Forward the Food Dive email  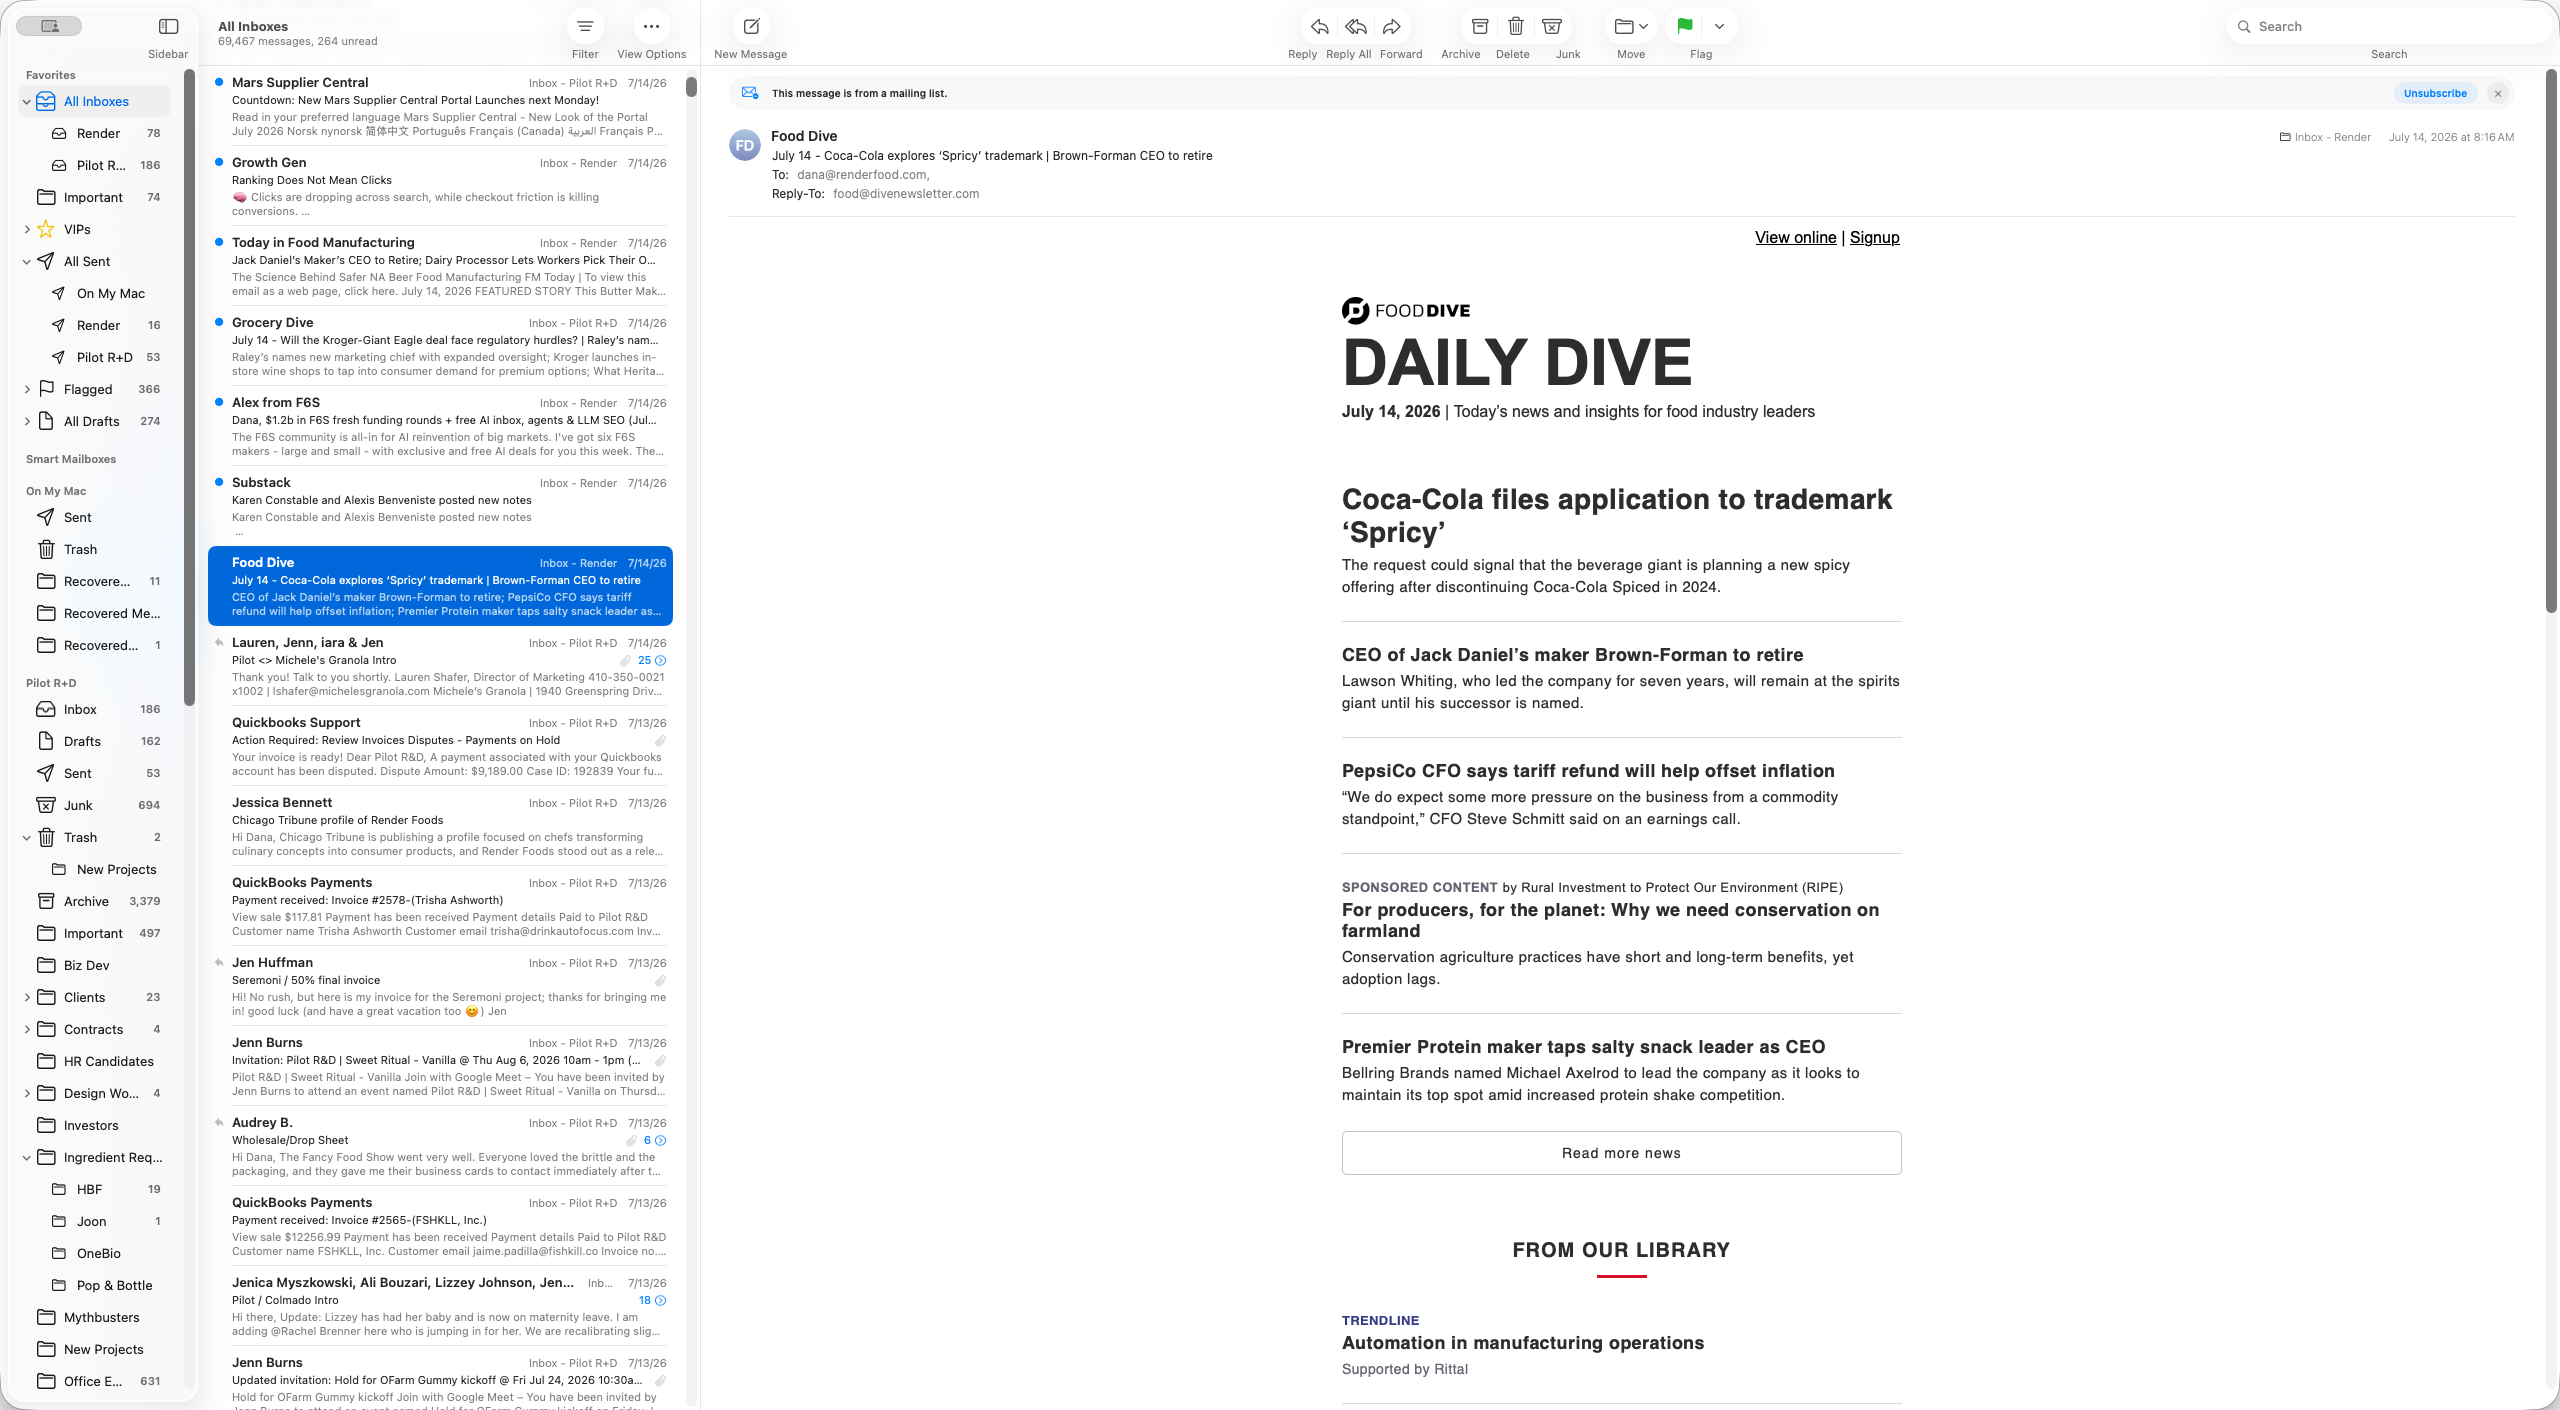tap(1392, 27)
